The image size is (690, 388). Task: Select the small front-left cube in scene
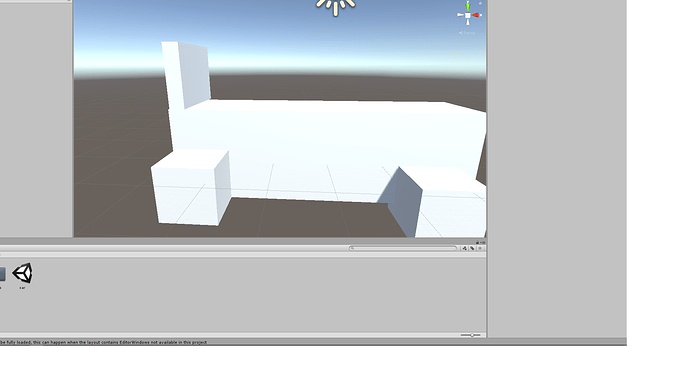tap(191, 187)
